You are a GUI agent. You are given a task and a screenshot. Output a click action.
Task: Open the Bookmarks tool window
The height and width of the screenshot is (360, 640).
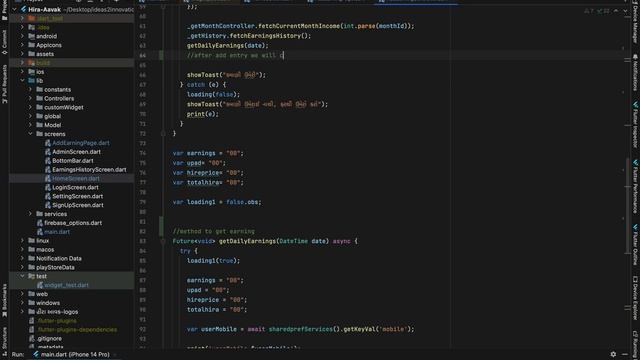4,300
